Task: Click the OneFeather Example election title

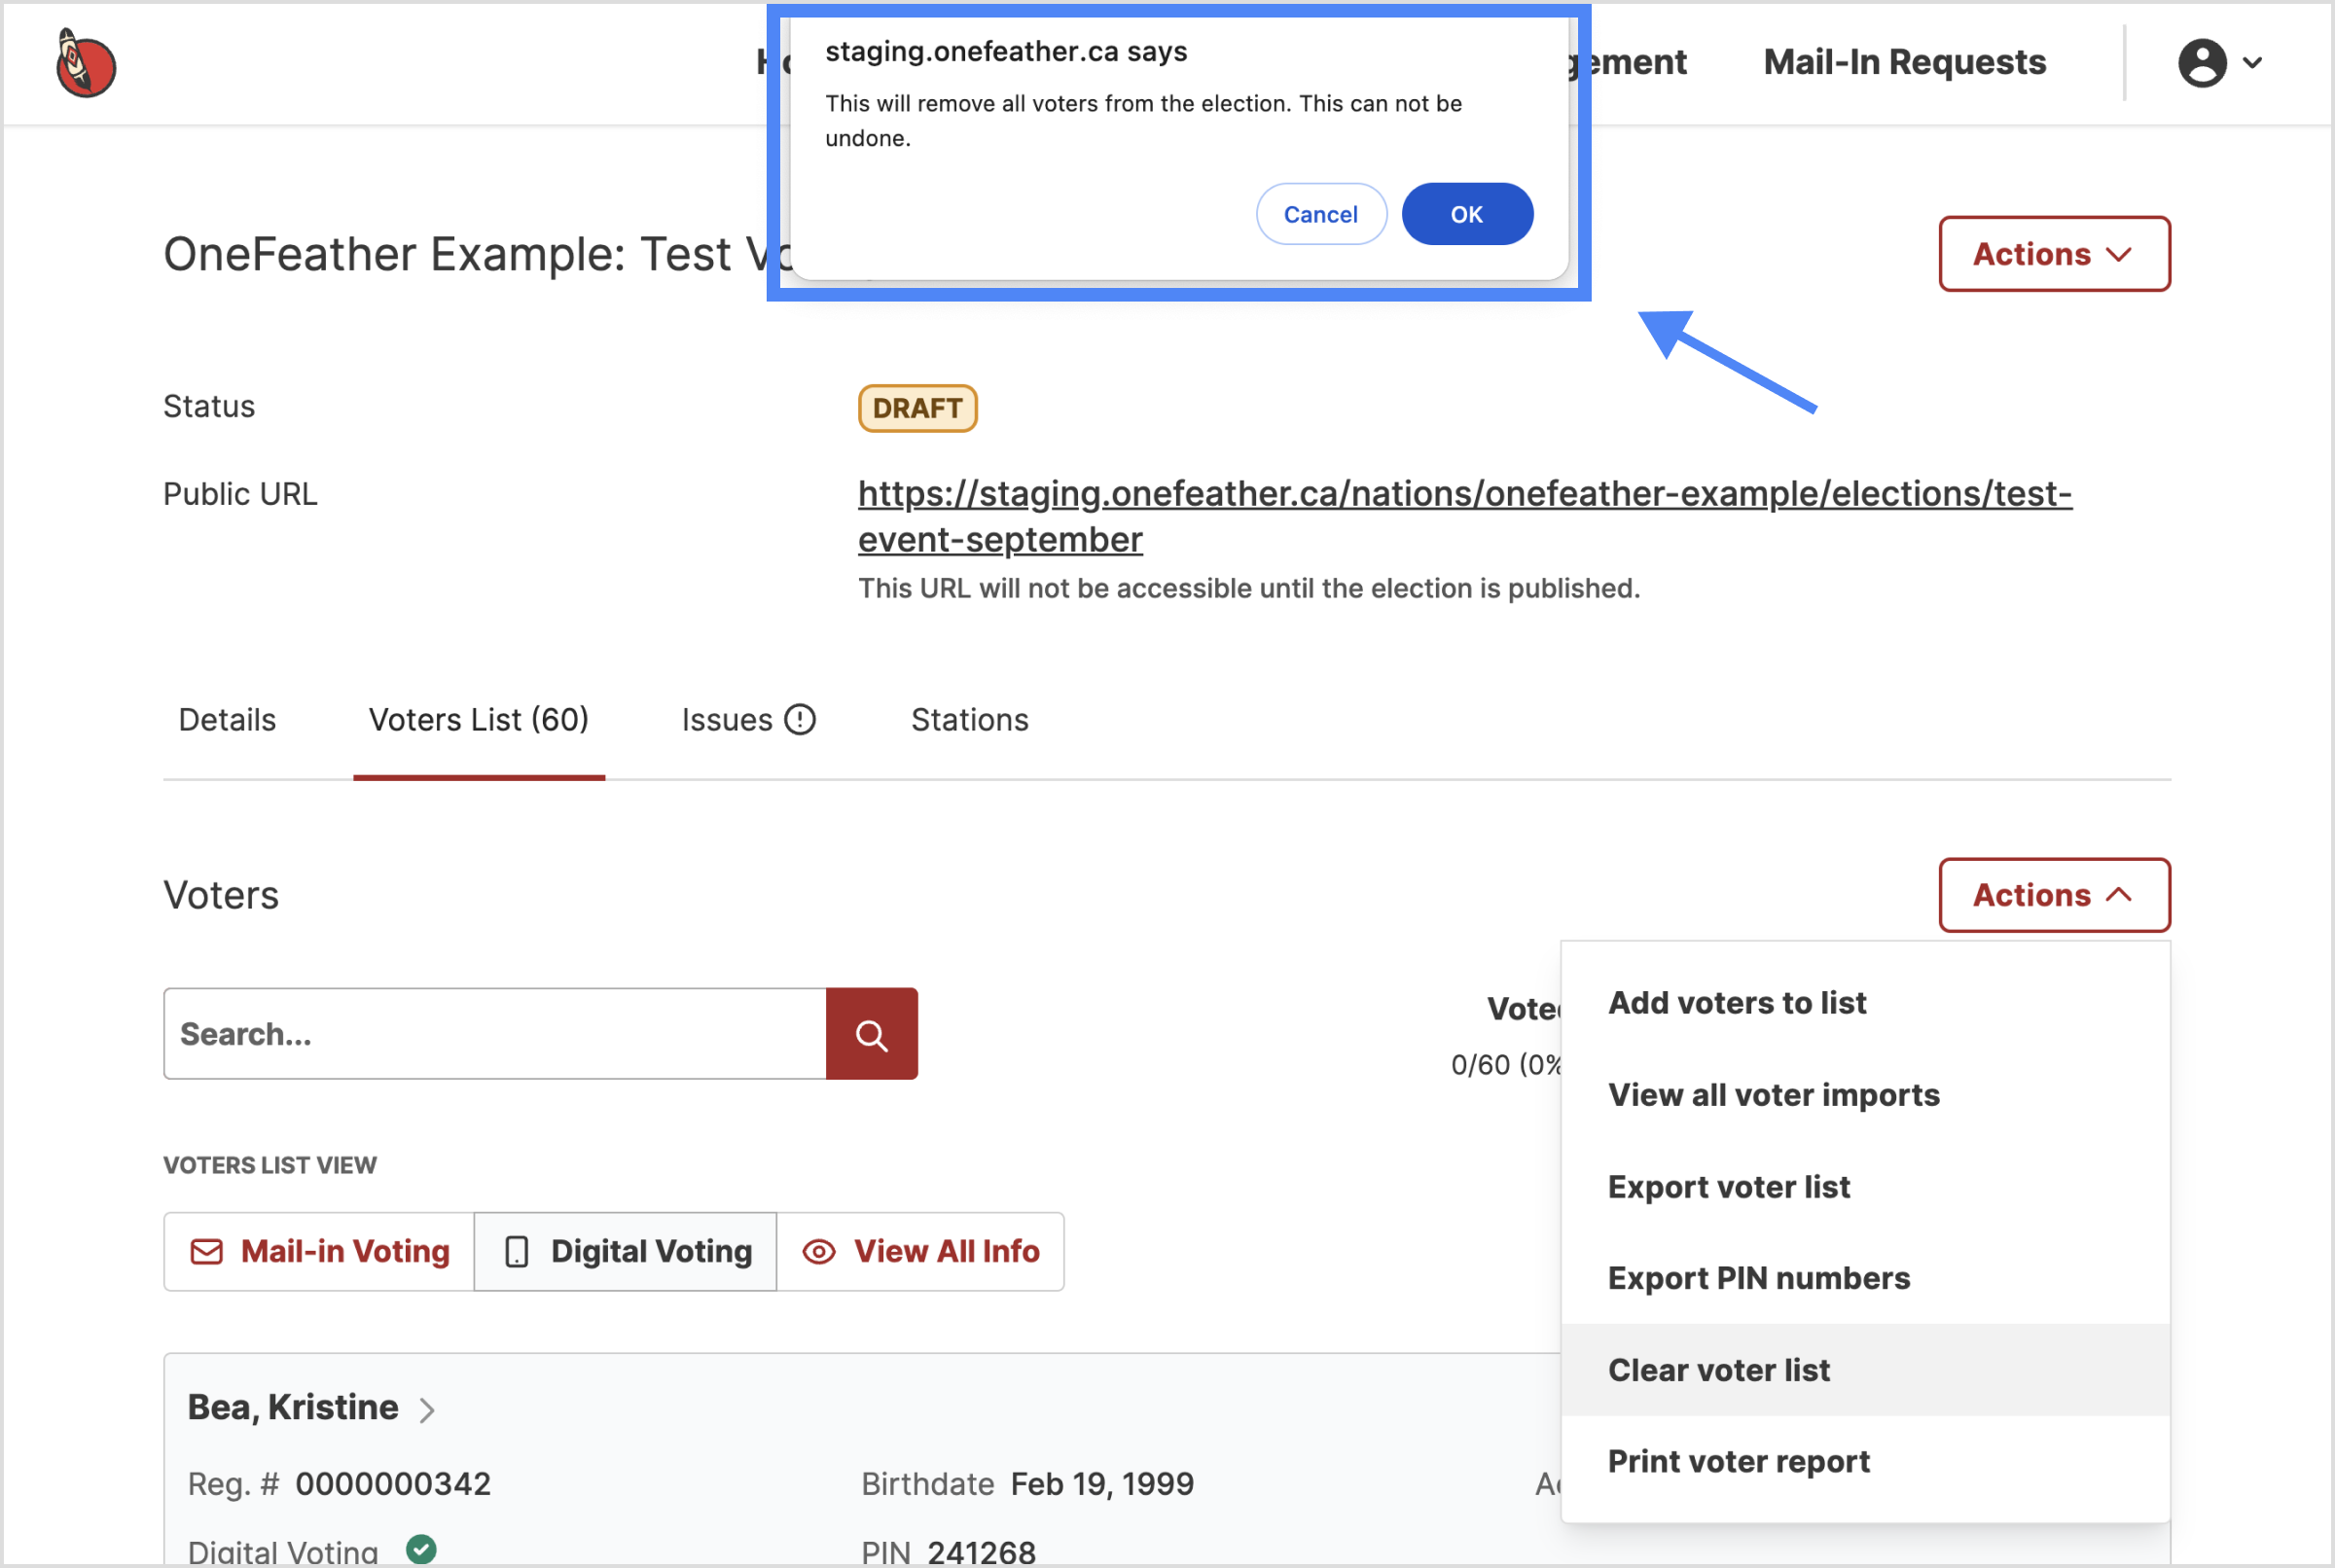Action: (477, 254)
